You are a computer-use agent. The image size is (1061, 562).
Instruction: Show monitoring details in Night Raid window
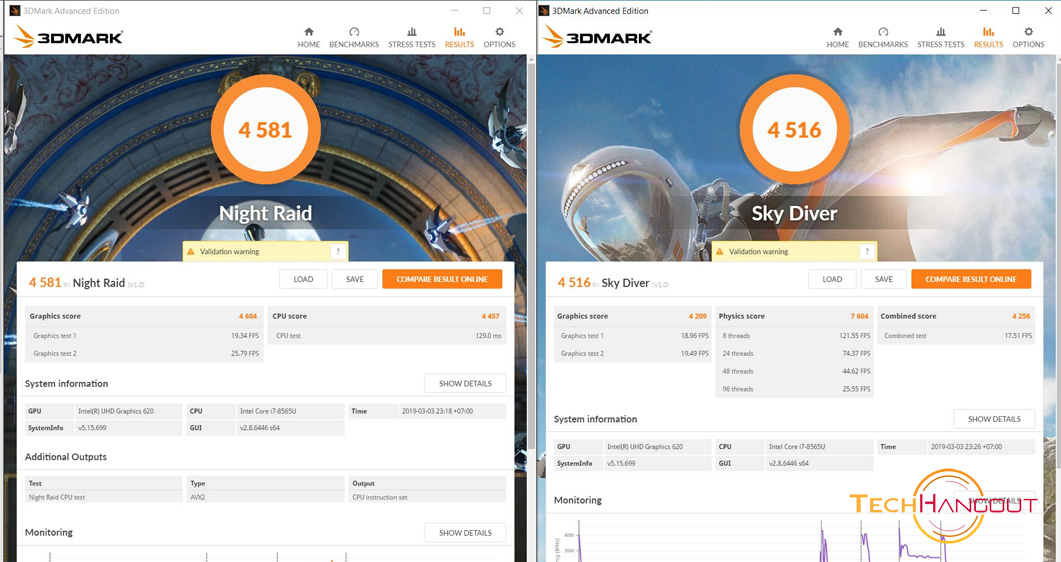click(x=466, y=533)
